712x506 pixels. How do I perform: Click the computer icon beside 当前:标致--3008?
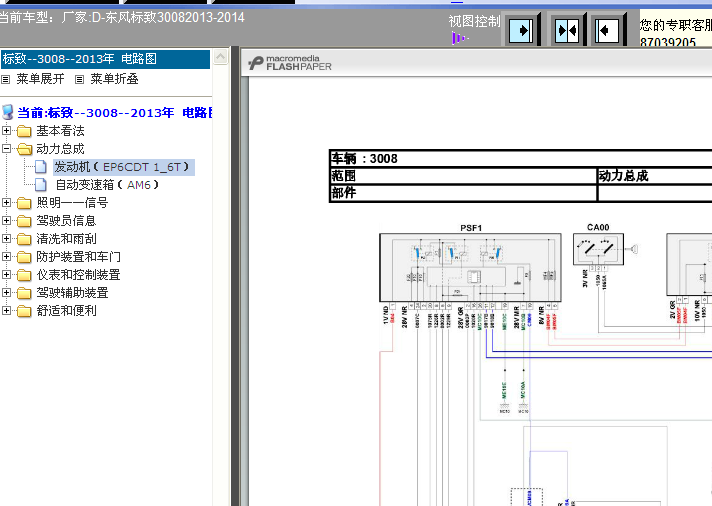point(7,112)
